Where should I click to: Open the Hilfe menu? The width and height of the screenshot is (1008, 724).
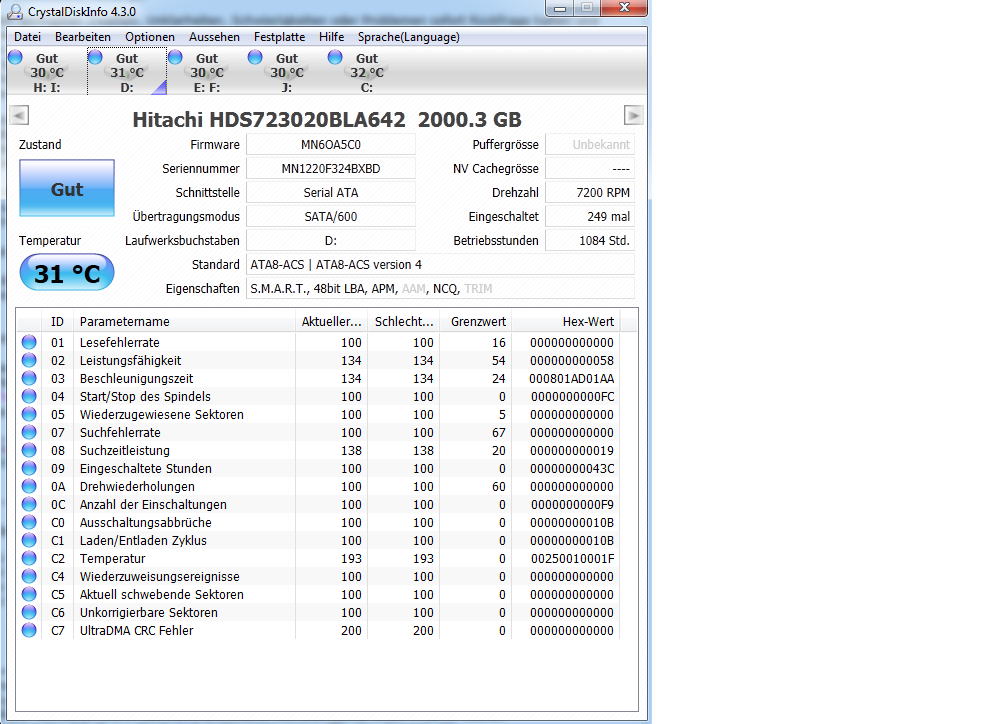coord(332,37)
